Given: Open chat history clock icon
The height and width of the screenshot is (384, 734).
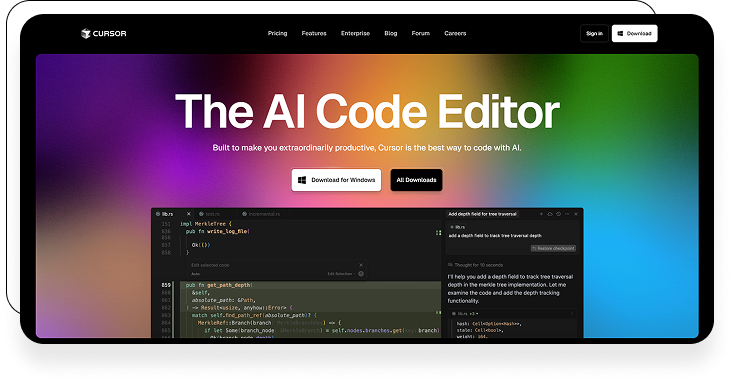Looking at the screenshot, I should 558,214.
